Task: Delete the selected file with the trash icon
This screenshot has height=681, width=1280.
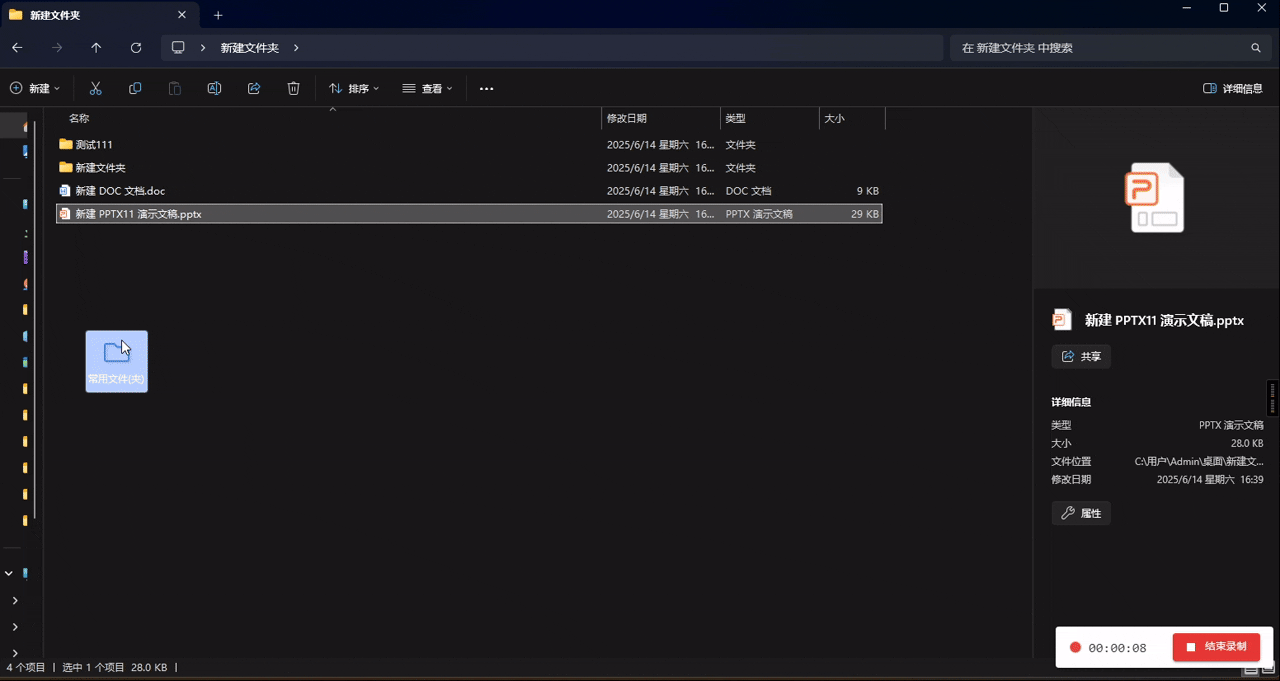Action: (293, 89)
